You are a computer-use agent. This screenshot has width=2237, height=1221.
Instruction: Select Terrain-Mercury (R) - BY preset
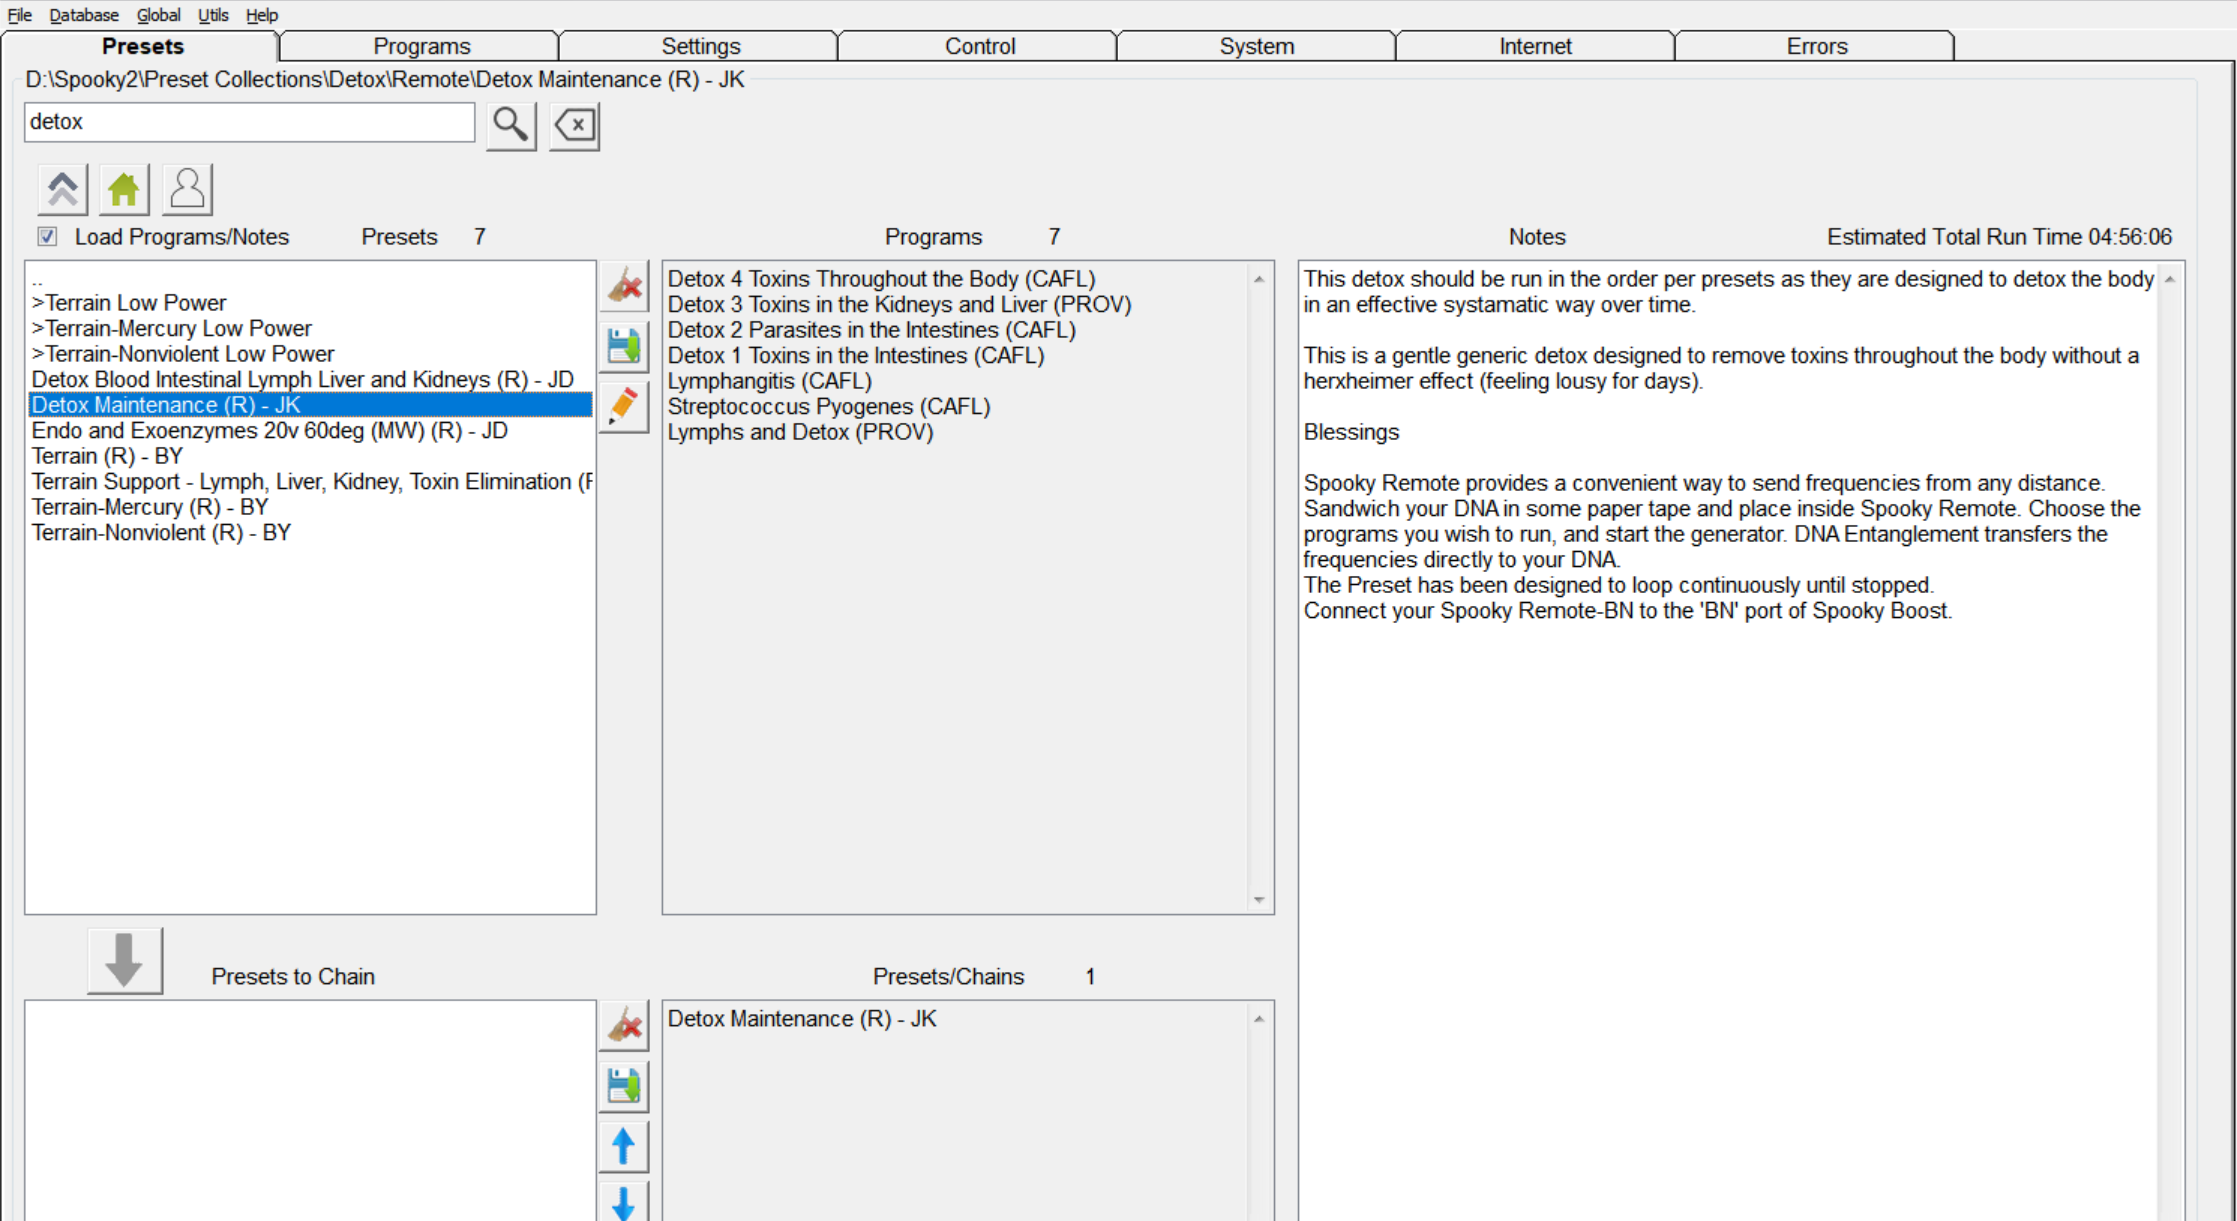coord(150,507)
